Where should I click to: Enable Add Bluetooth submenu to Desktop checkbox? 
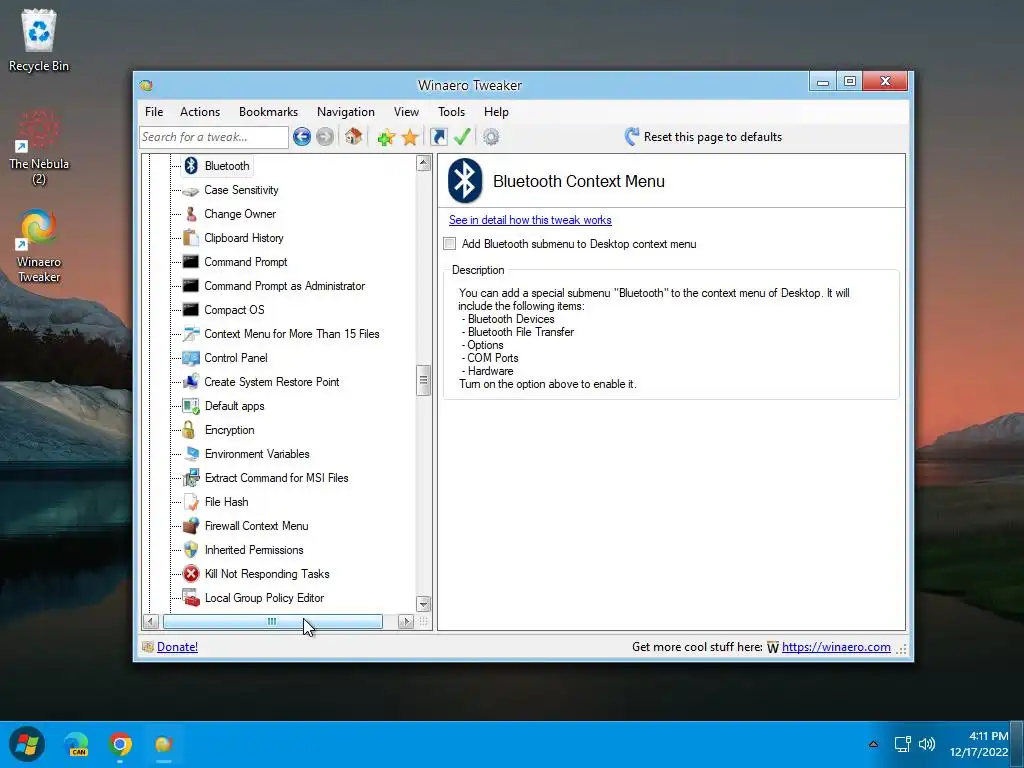(x=449, y=244)
